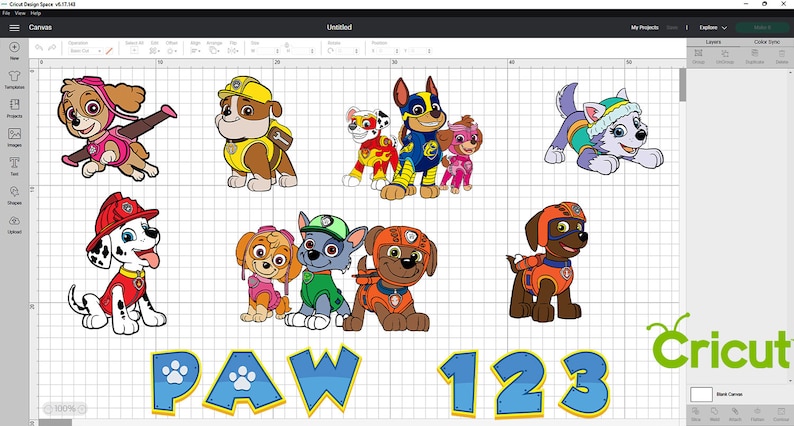
Task: Click the canvas vertical scrollbar
Action: [x=683, y=85]
